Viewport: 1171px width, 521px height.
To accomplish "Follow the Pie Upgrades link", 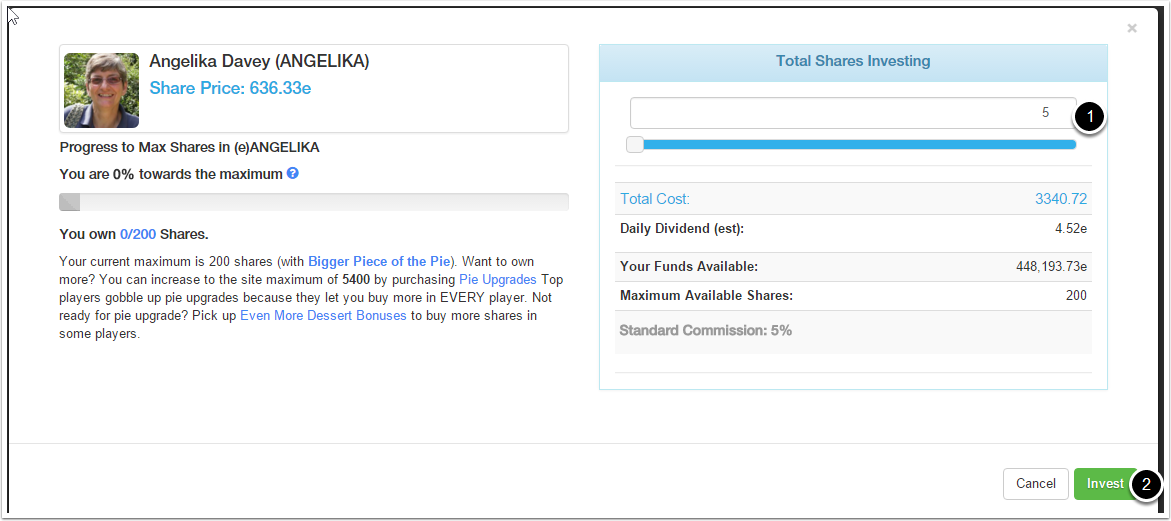I will pos(497,279).
